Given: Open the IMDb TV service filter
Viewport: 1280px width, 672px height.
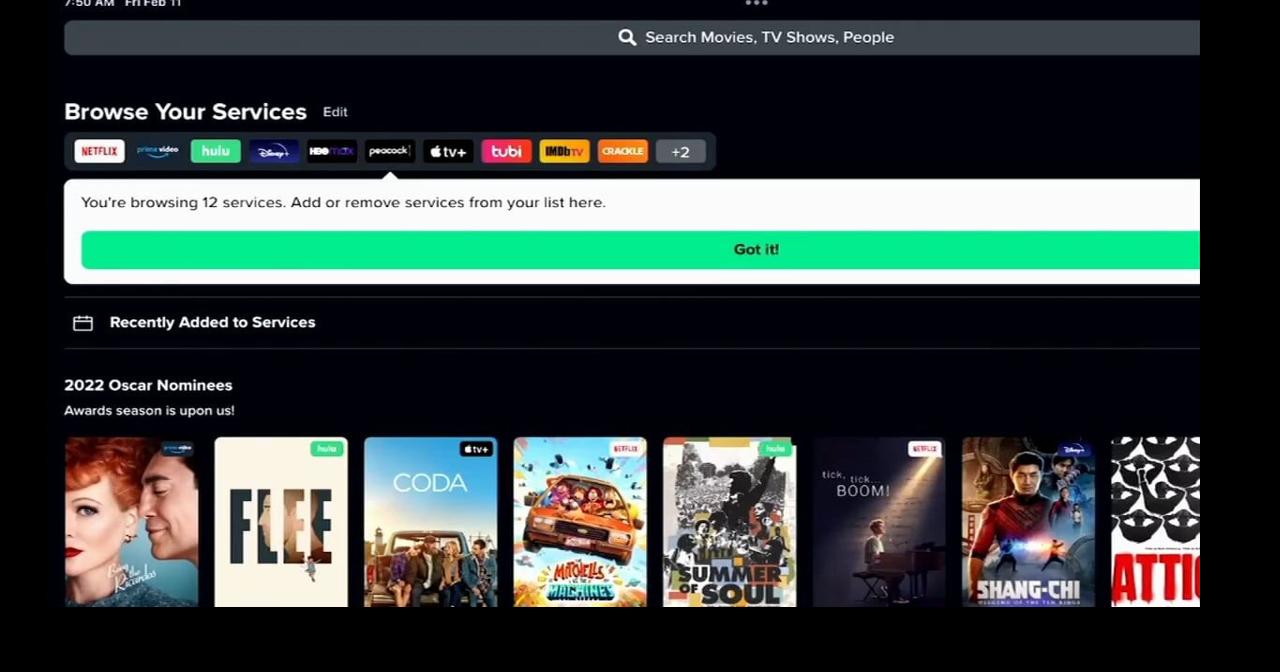Looking at the screenshot, I should click(564, 151).
